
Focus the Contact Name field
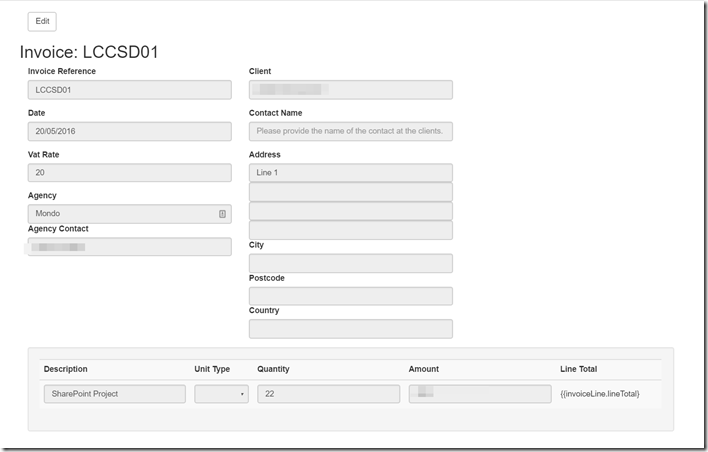click(350, 131)
